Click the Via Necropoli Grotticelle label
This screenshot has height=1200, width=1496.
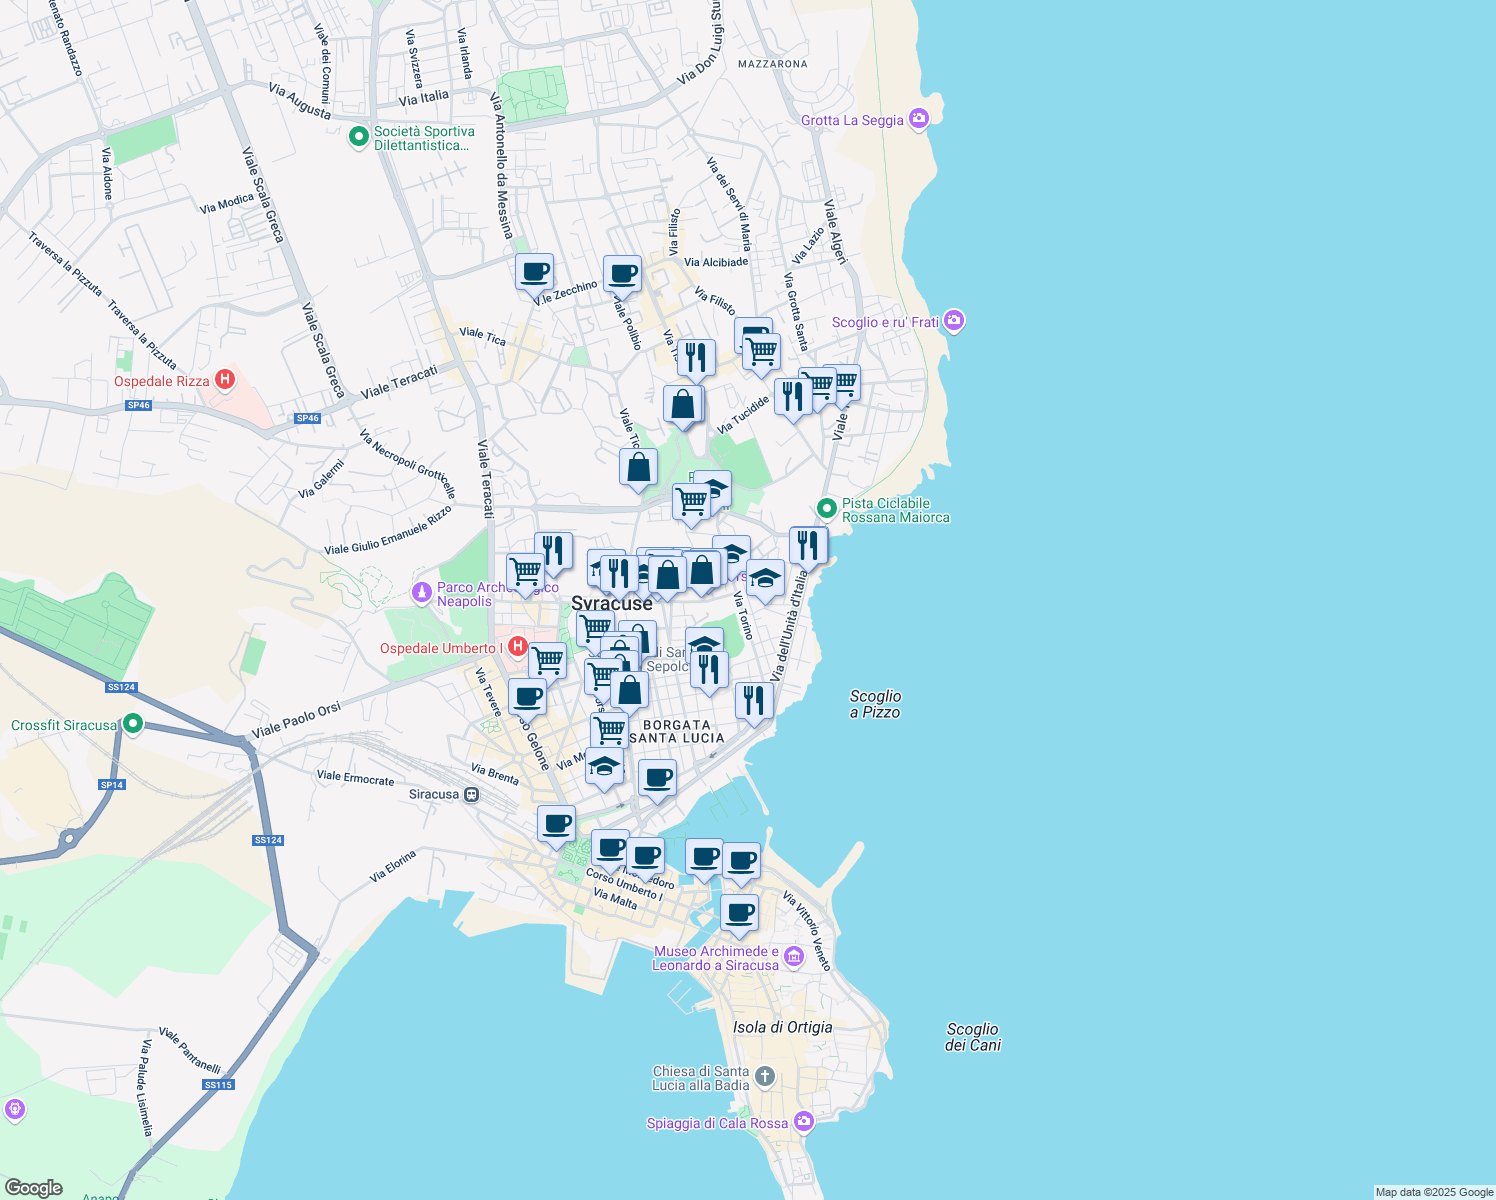click(407, 464)
